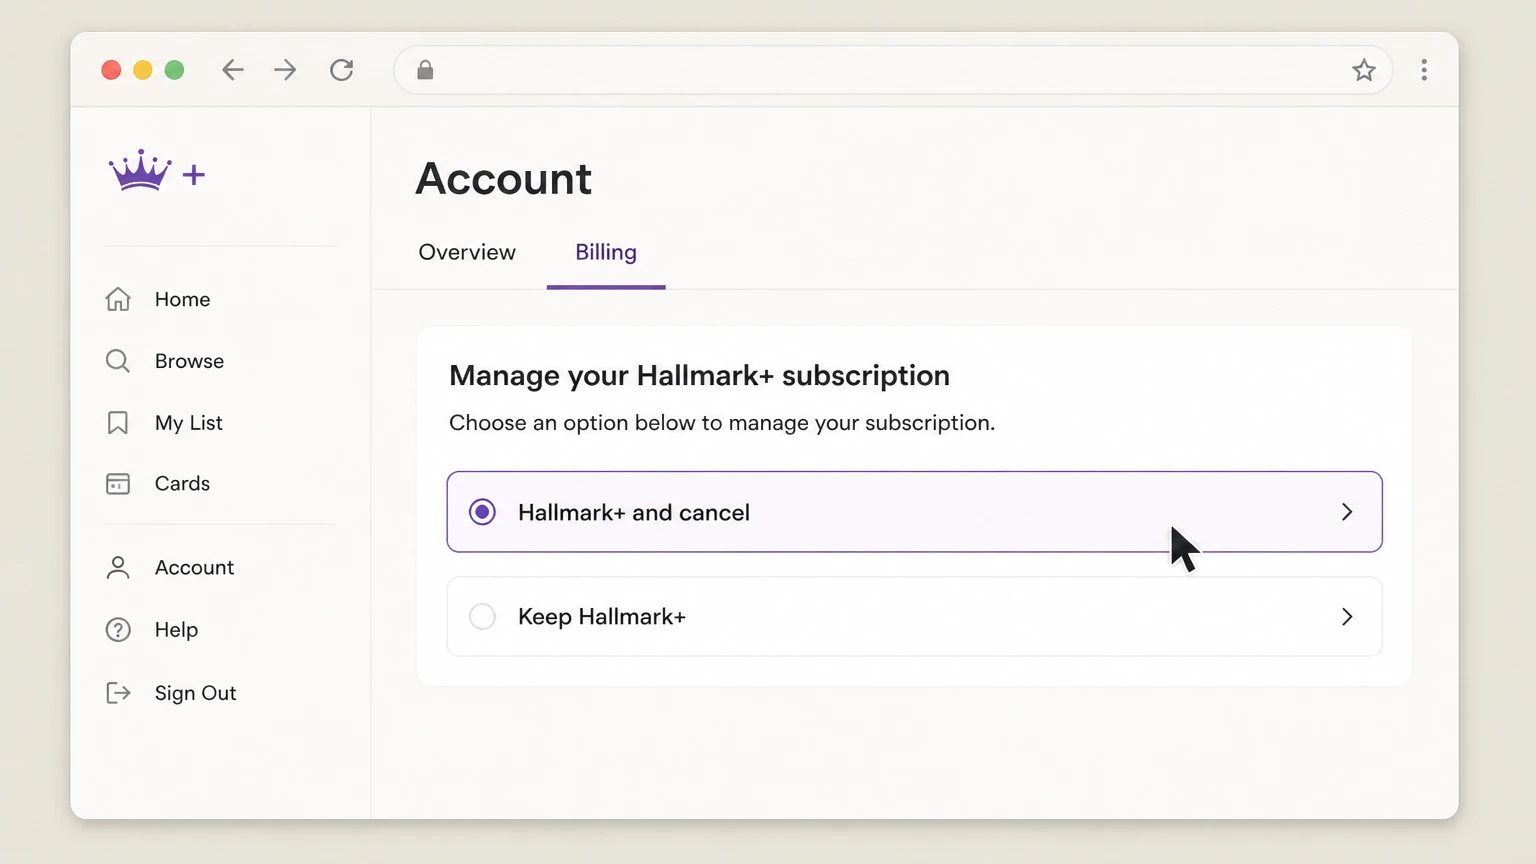Click the 'Keep Hallmark+' option label
This screenshot has width=1536, height=864.
(602, 617)
